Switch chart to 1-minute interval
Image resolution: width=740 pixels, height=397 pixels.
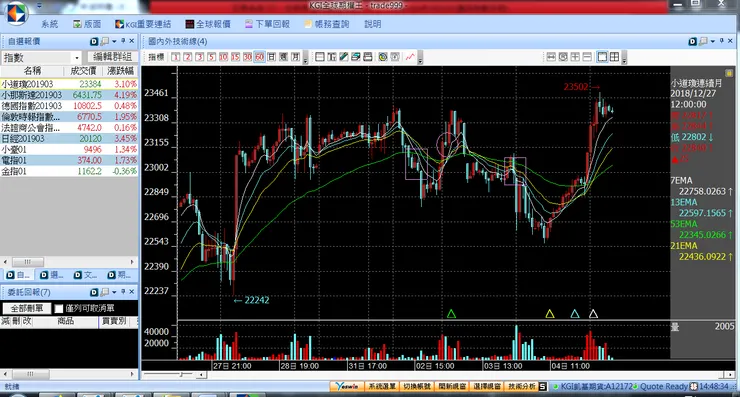(x=176, y=57)
